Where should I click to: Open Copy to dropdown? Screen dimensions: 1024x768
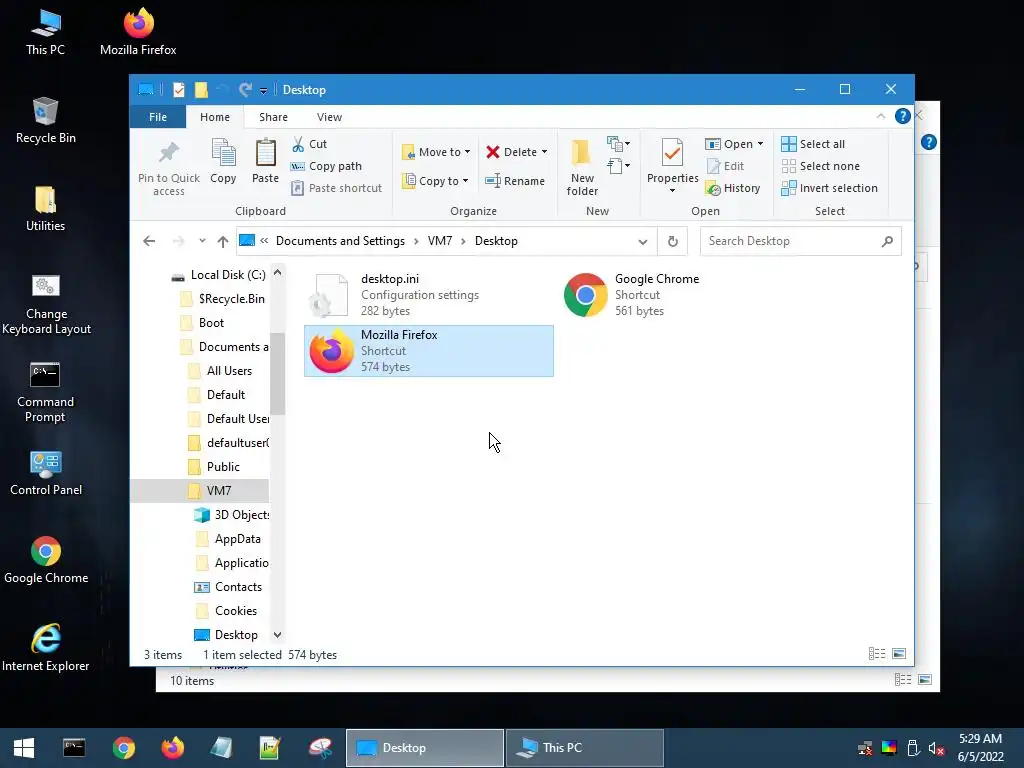[x=436, y=181]
